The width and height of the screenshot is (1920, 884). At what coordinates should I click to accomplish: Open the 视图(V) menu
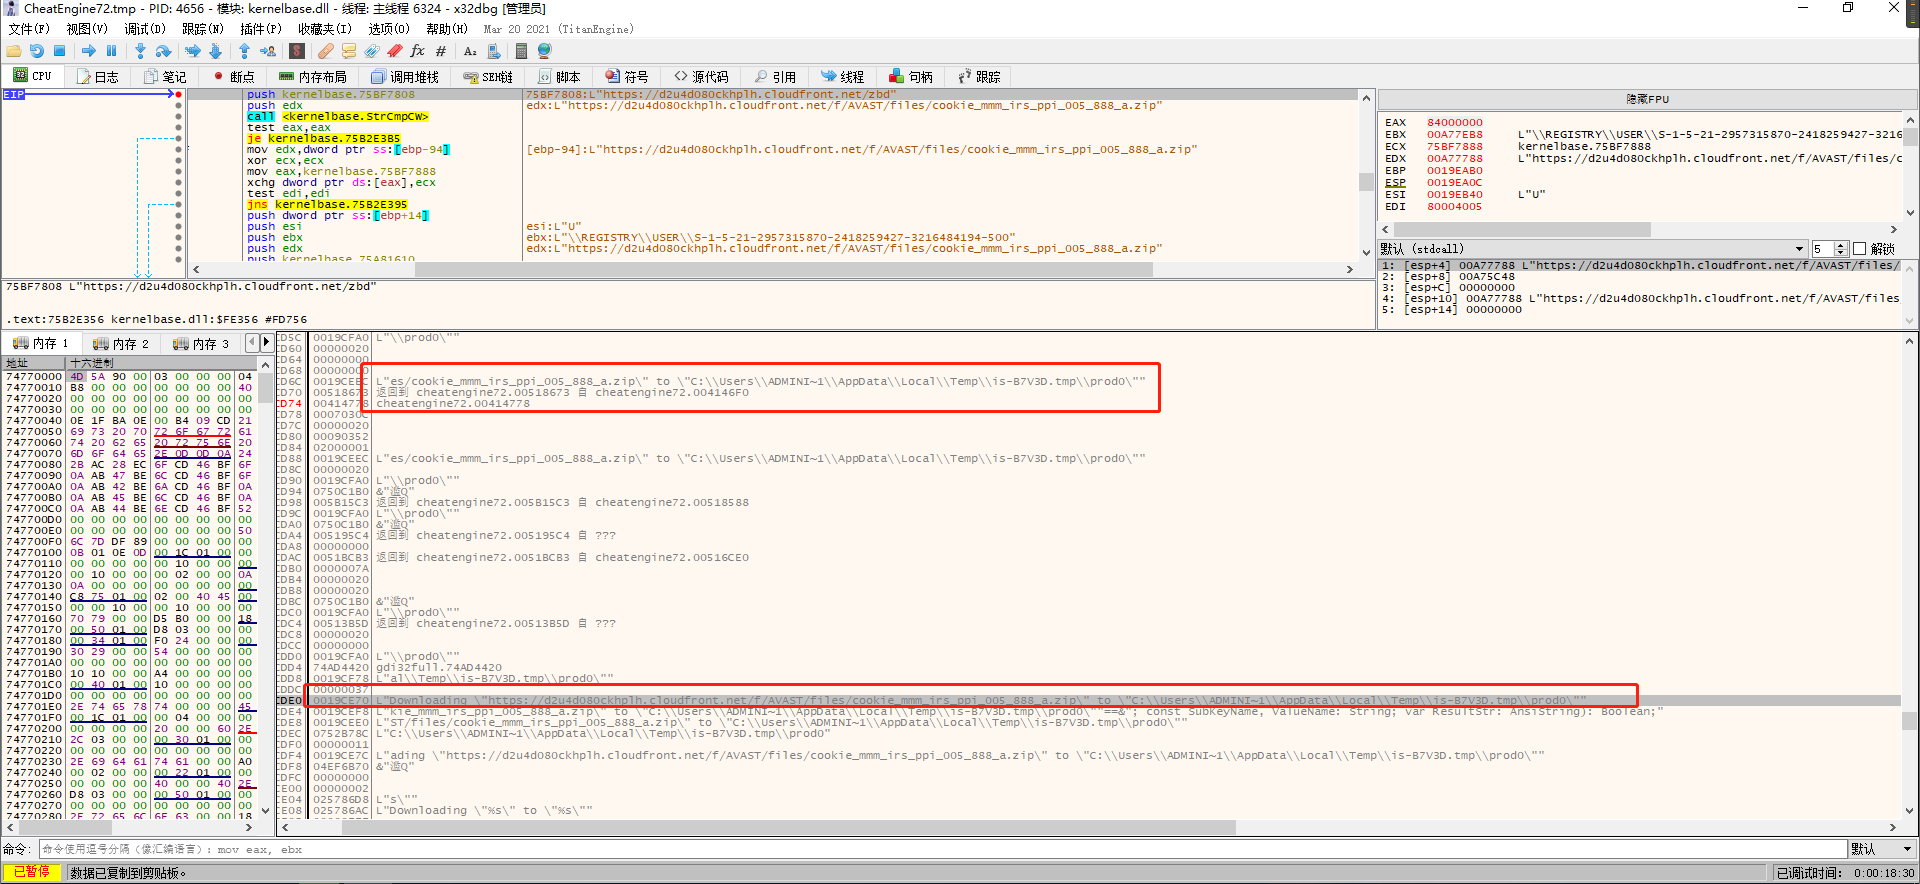(x=87, y=29)
